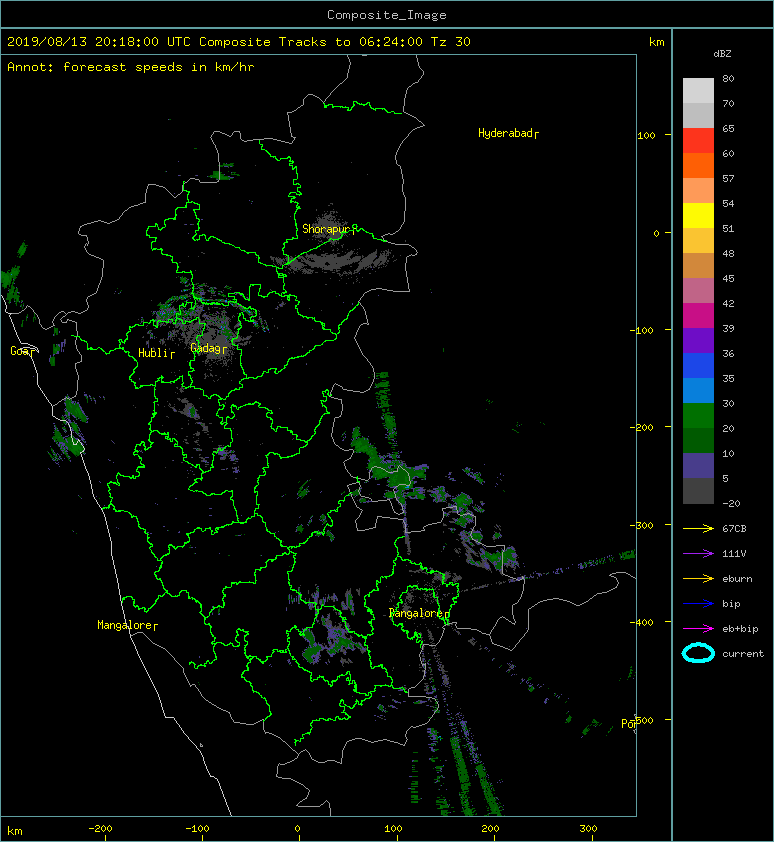Select the purple 39 dBZ color swatch
This screenshot has width=774, height=842.
(x=698, y=340)
